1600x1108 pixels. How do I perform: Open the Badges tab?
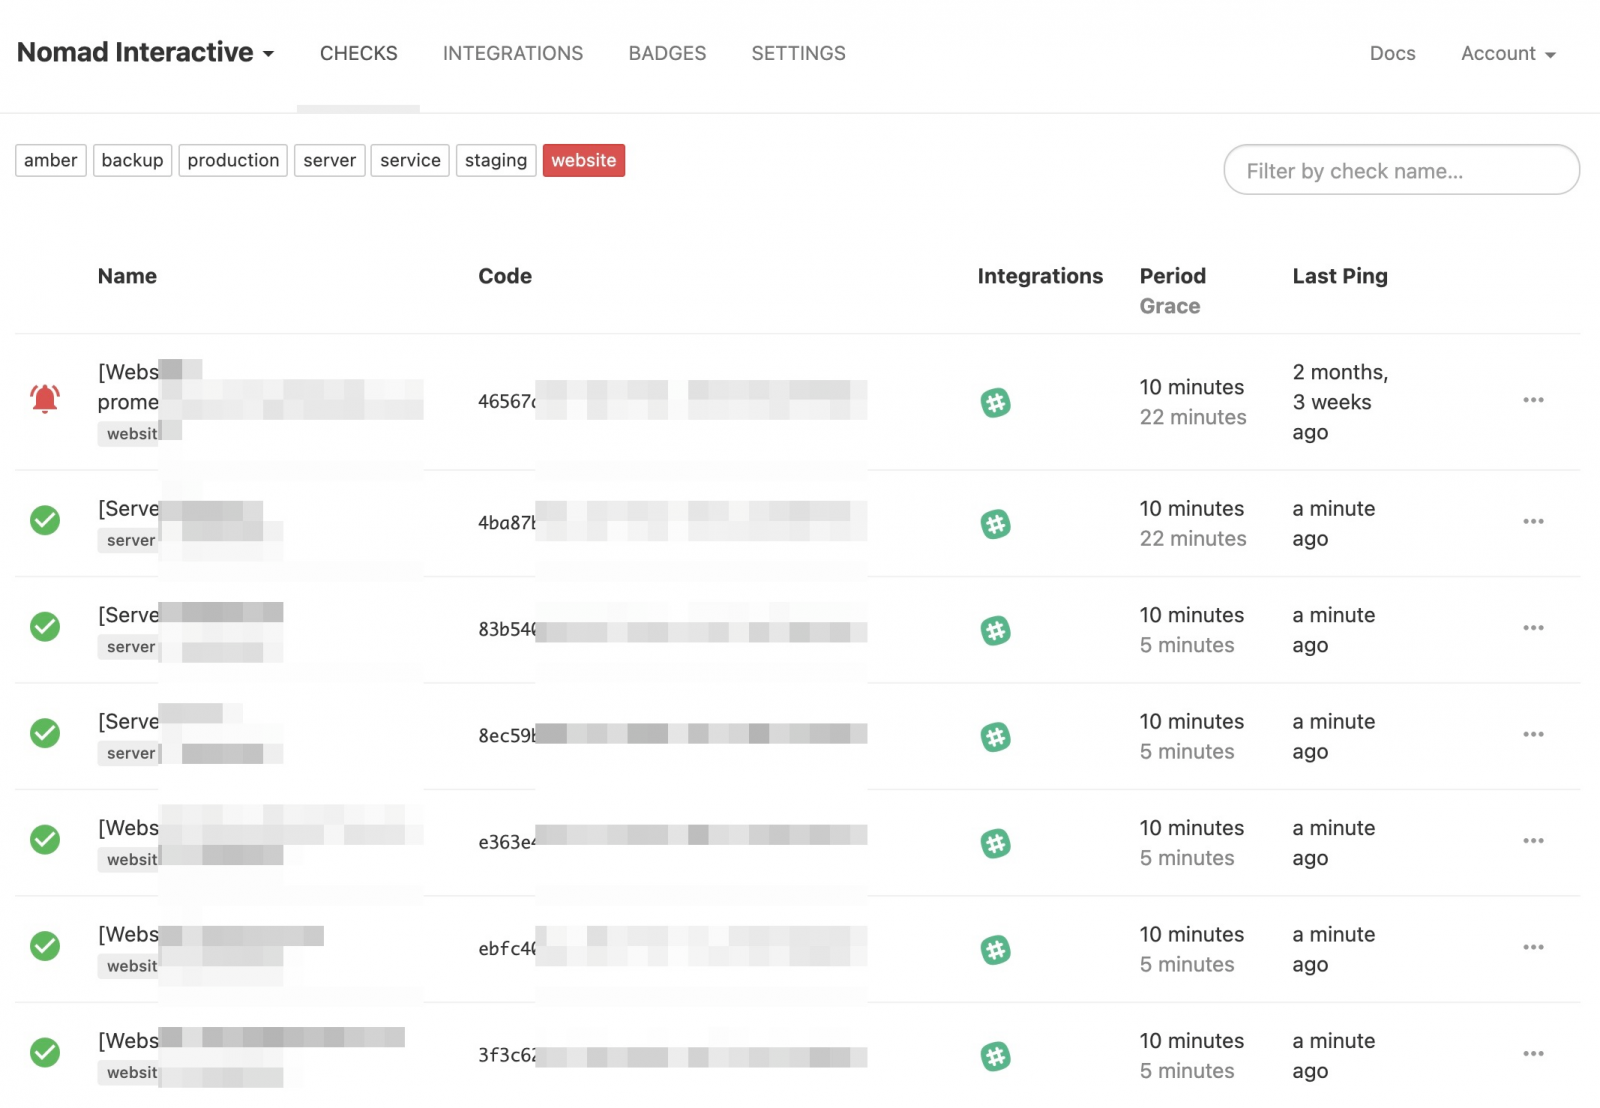pos(667,54)
